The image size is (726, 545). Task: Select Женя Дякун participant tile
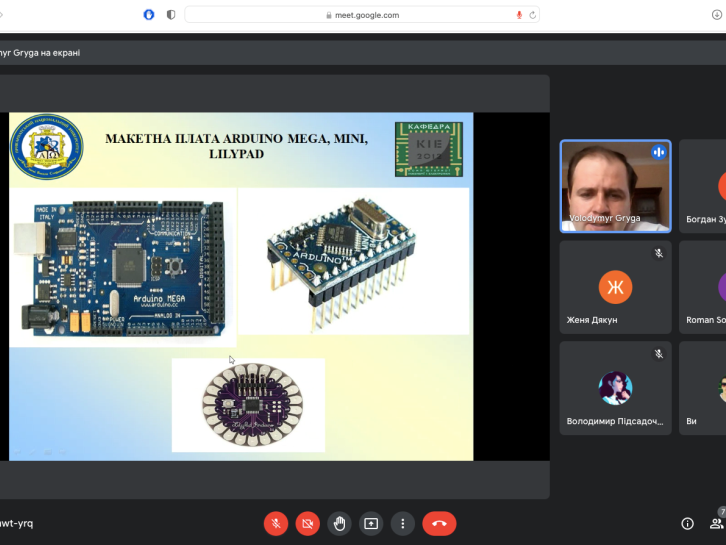[x=615, y=288]
